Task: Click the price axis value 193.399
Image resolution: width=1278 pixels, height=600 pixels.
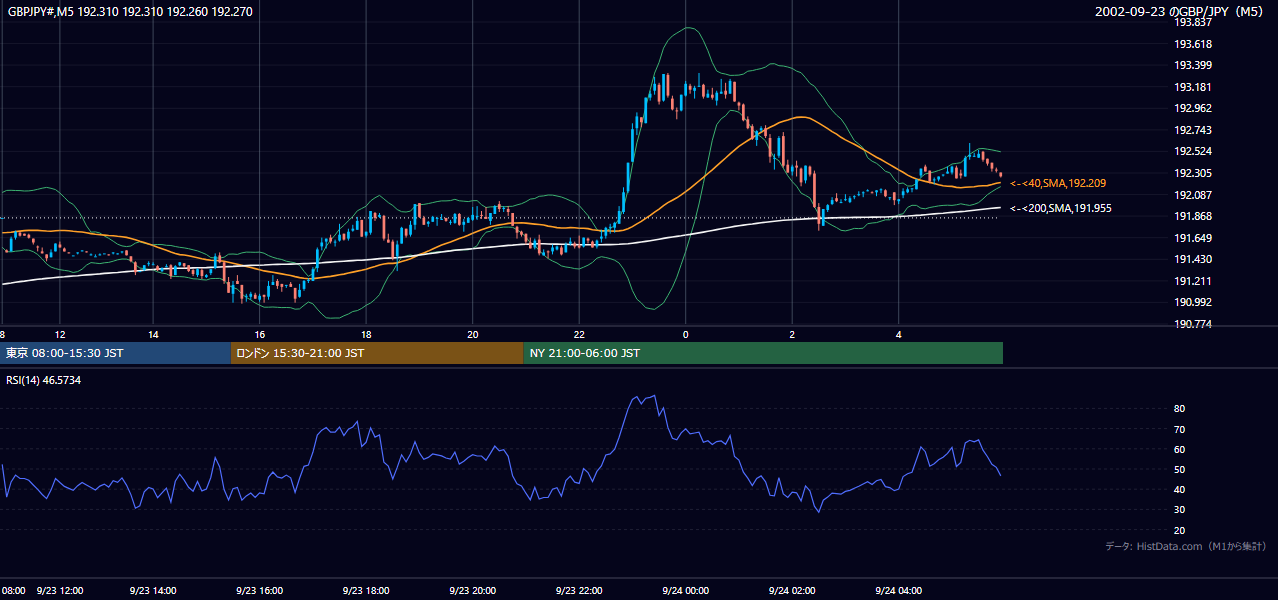Action: [x=1192, y=65]
